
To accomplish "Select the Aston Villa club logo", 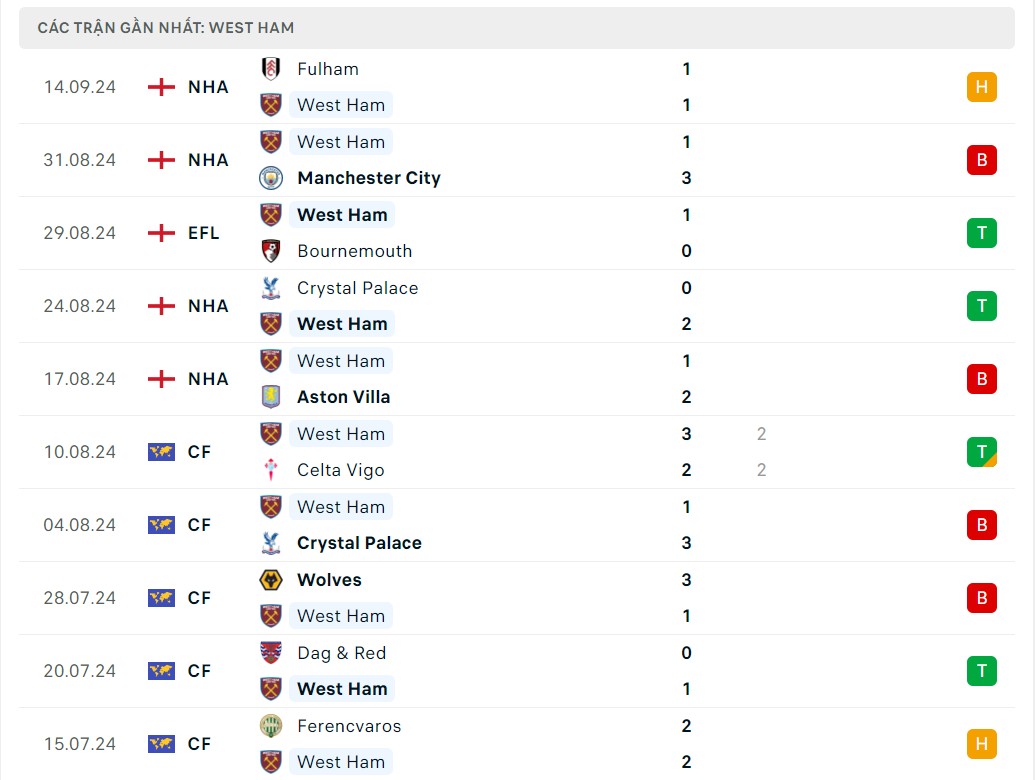I will 271,397.
